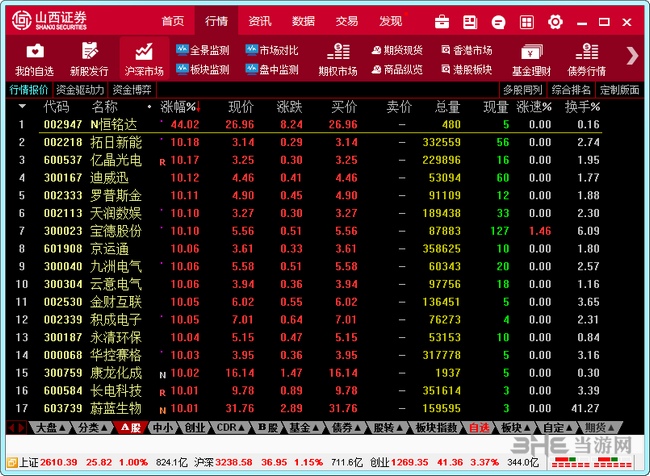Expand 期货 bottom tab menu
The height and width of the screenshot is (476, 650).
coord(600,427)
